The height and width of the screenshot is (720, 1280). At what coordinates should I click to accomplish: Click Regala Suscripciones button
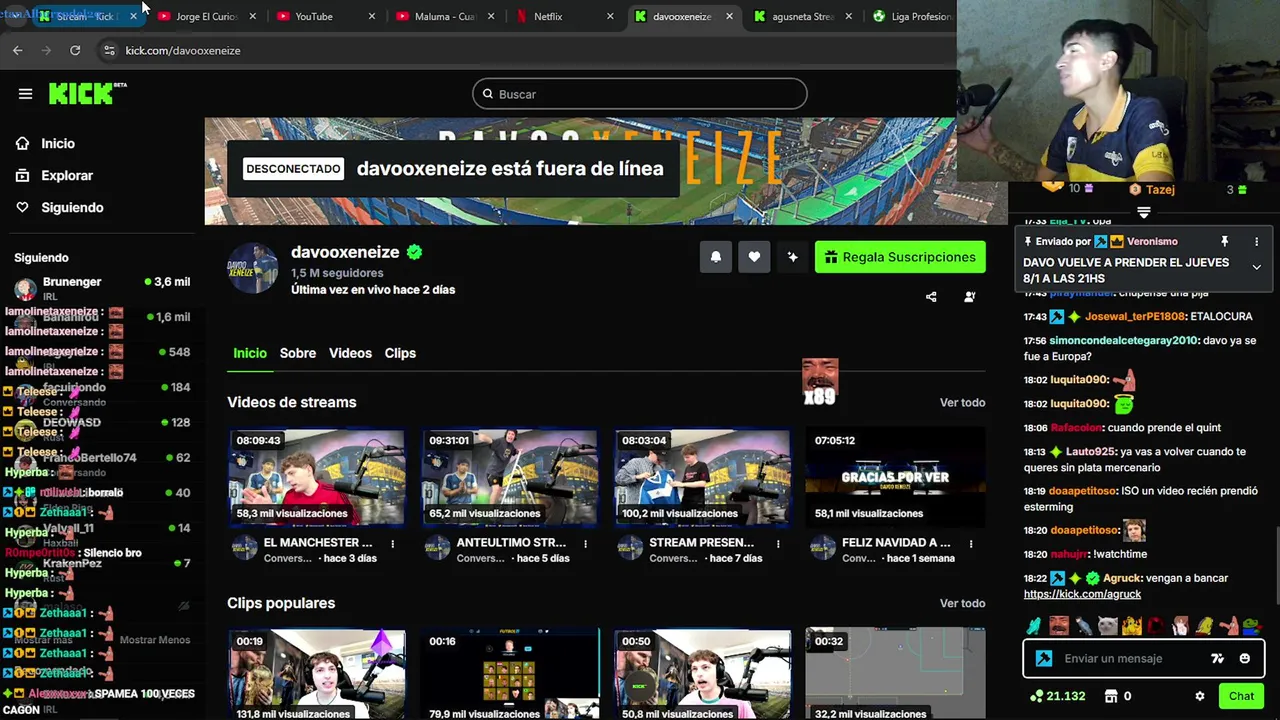(900, 257)
